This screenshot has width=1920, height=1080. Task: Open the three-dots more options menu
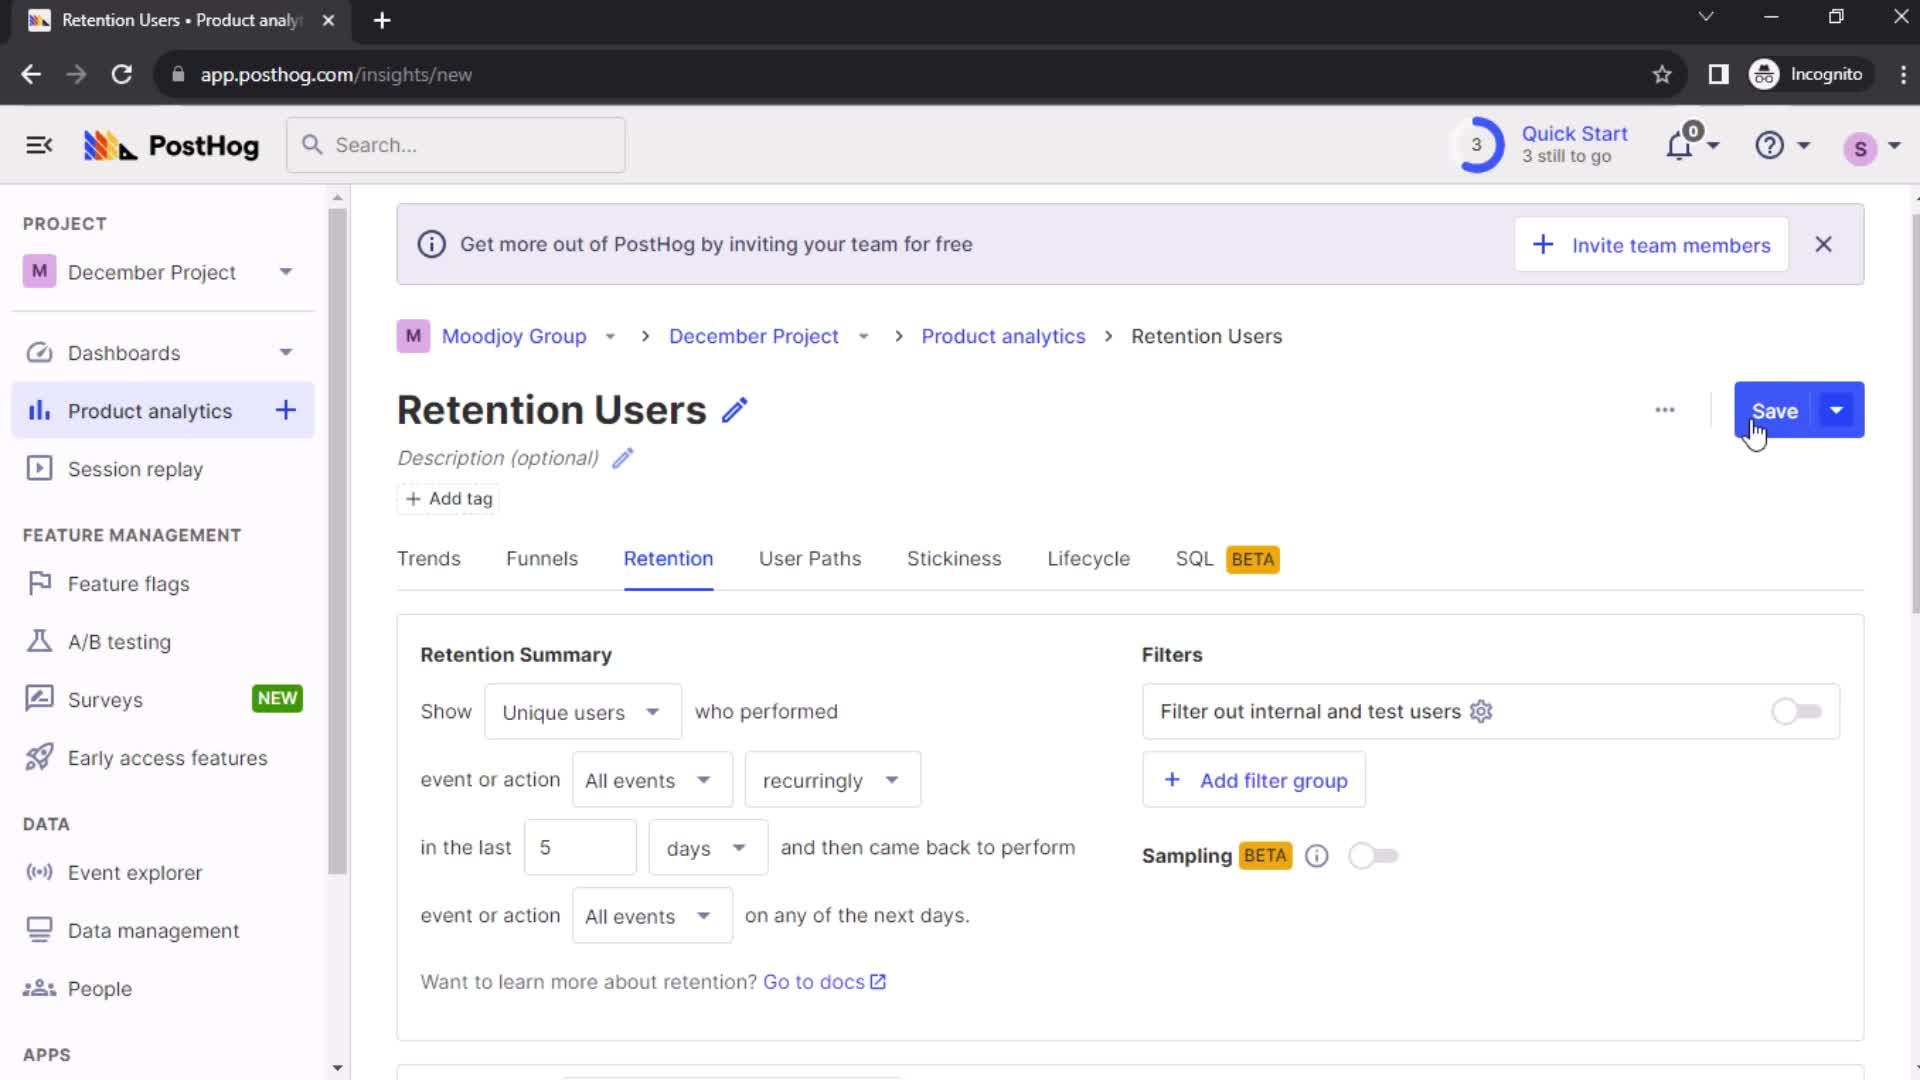tap(1665, 410)
